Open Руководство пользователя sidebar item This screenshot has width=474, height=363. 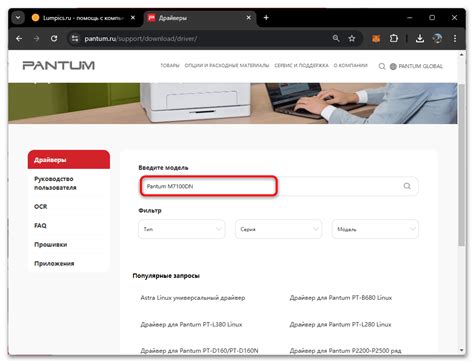pos(55,183)
